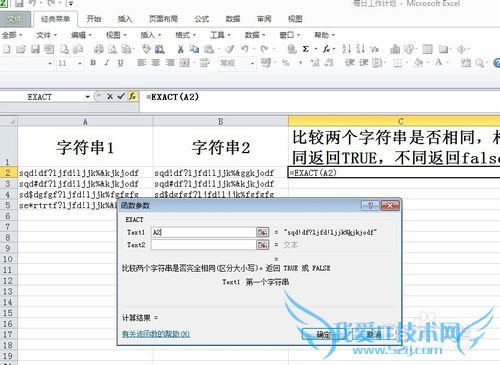This screenshot has height=365, width=500.
Task: Select the 字符串1 header cell
Action: pos(85,147)
